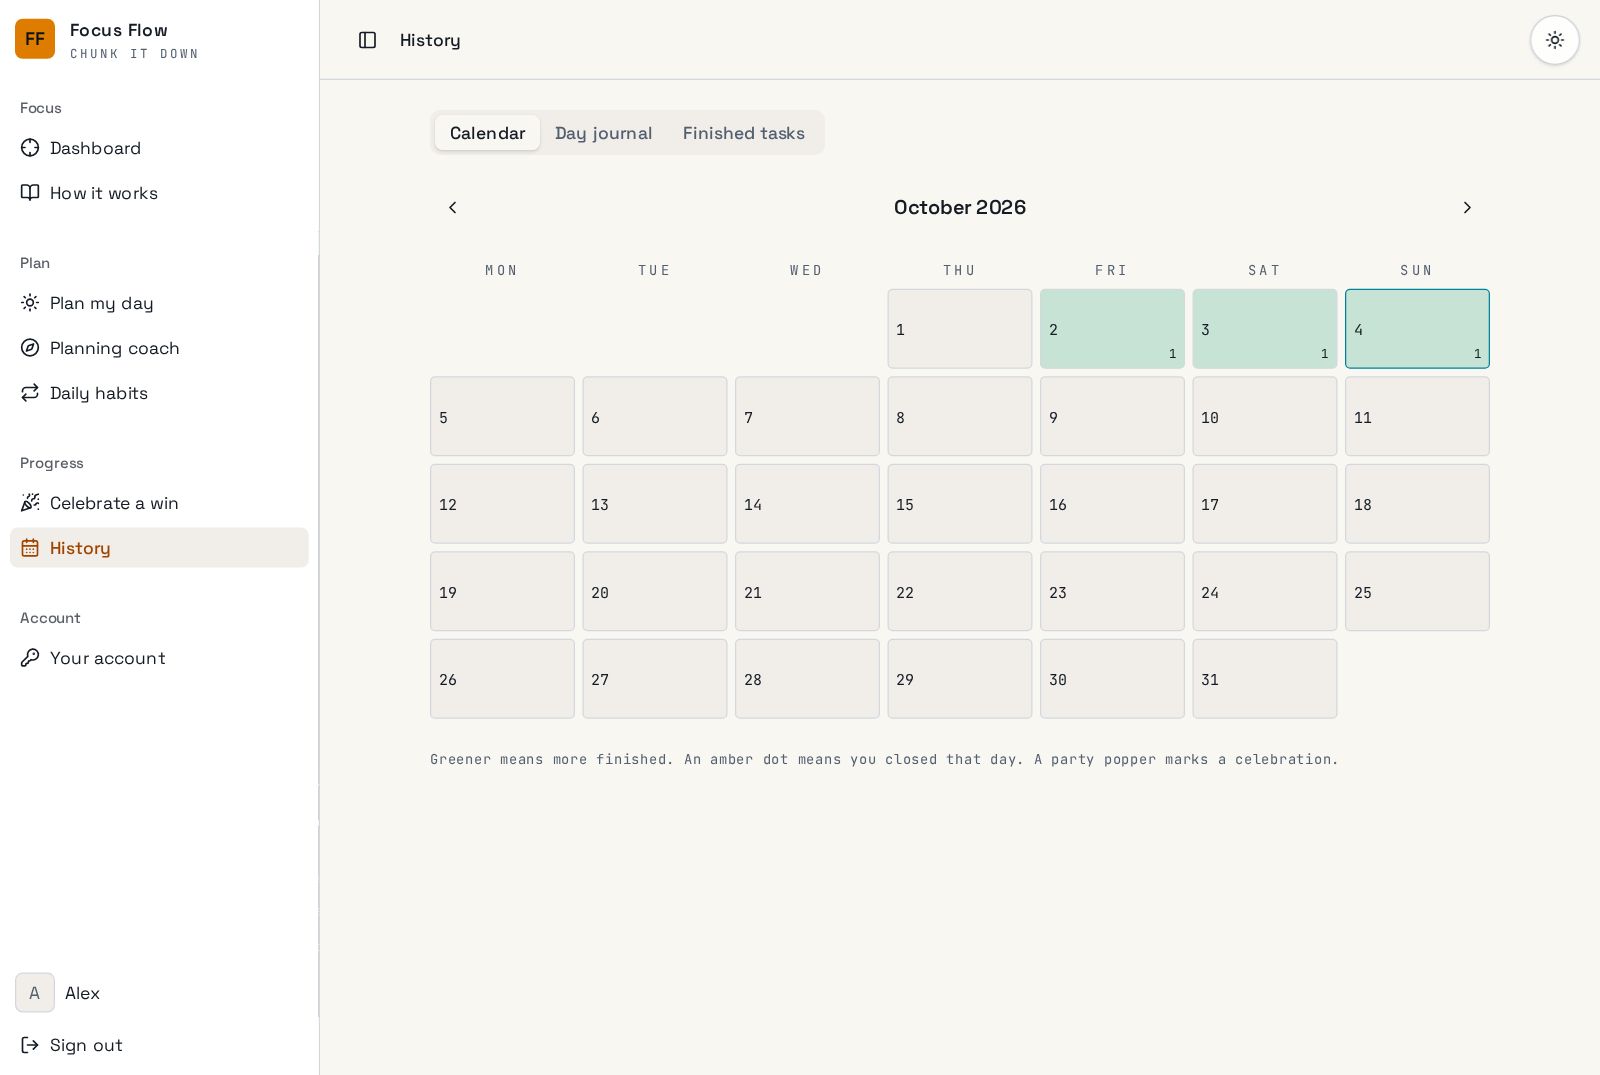The image size is (1600, 1075).
Task: Select October 8 day cell
Action: (960, 416)
